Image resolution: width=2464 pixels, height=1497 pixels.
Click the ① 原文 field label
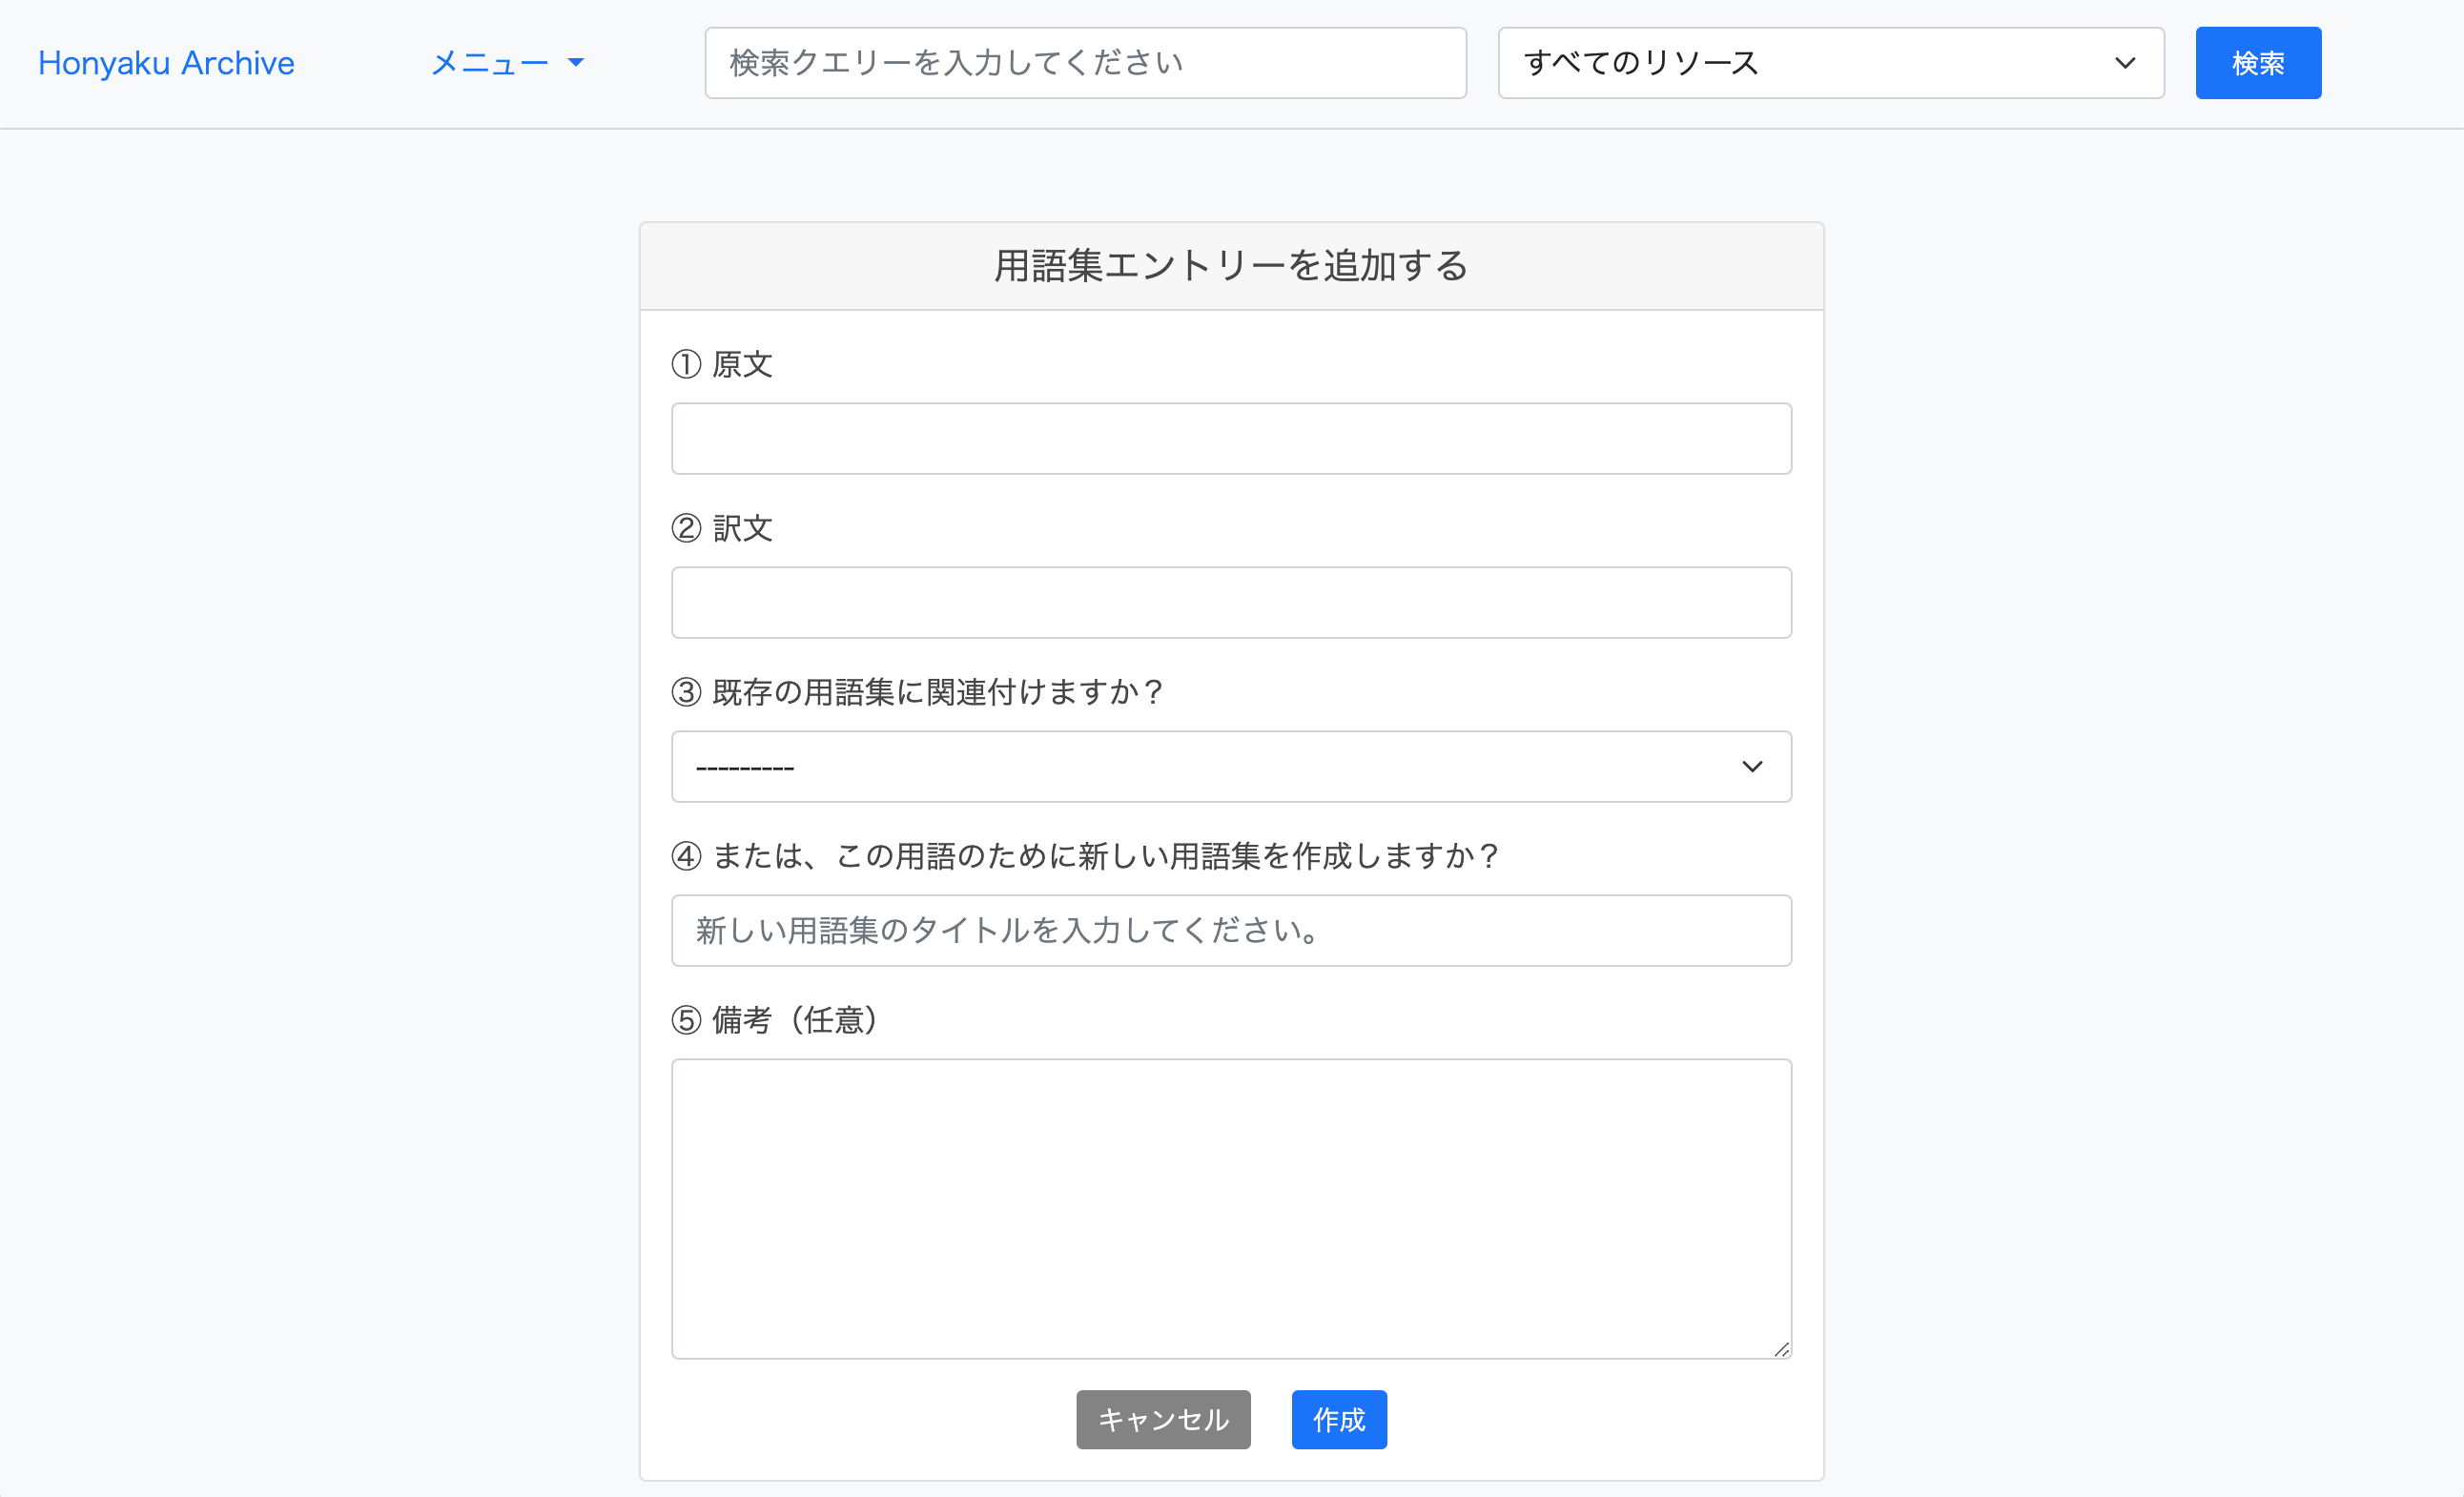point(722,364)
